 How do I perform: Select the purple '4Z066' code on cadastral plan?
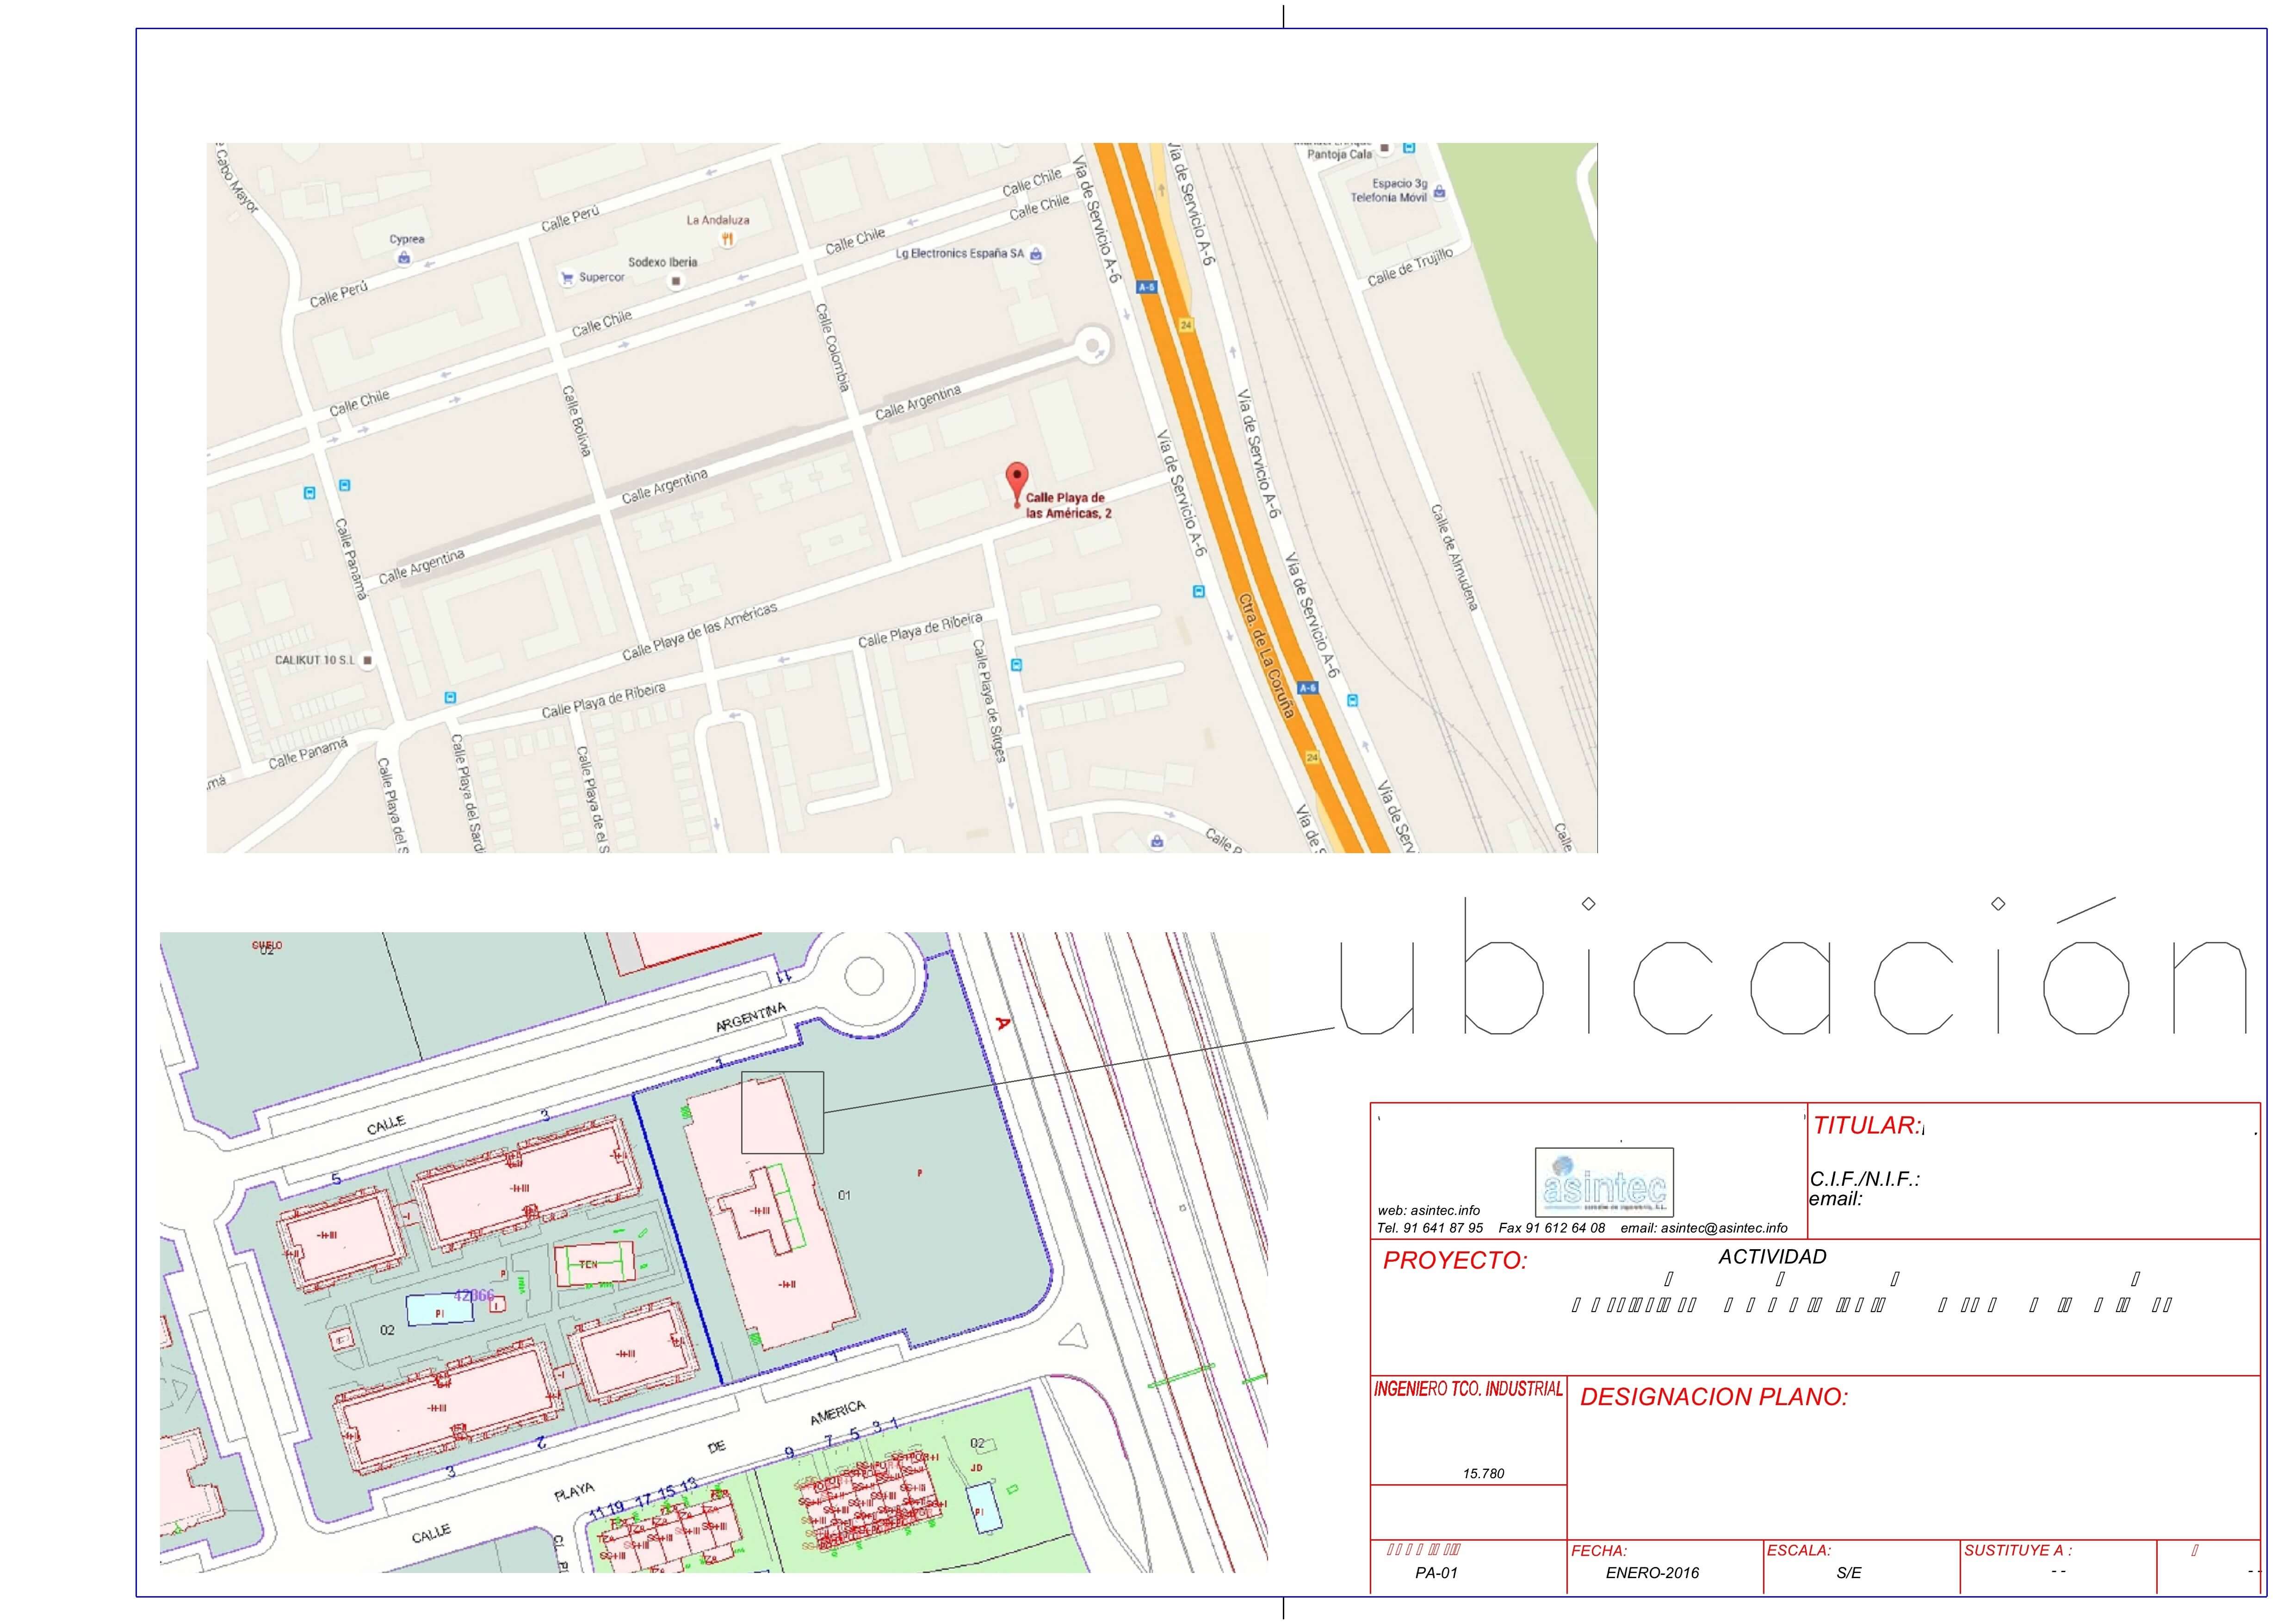(474, 1296)
